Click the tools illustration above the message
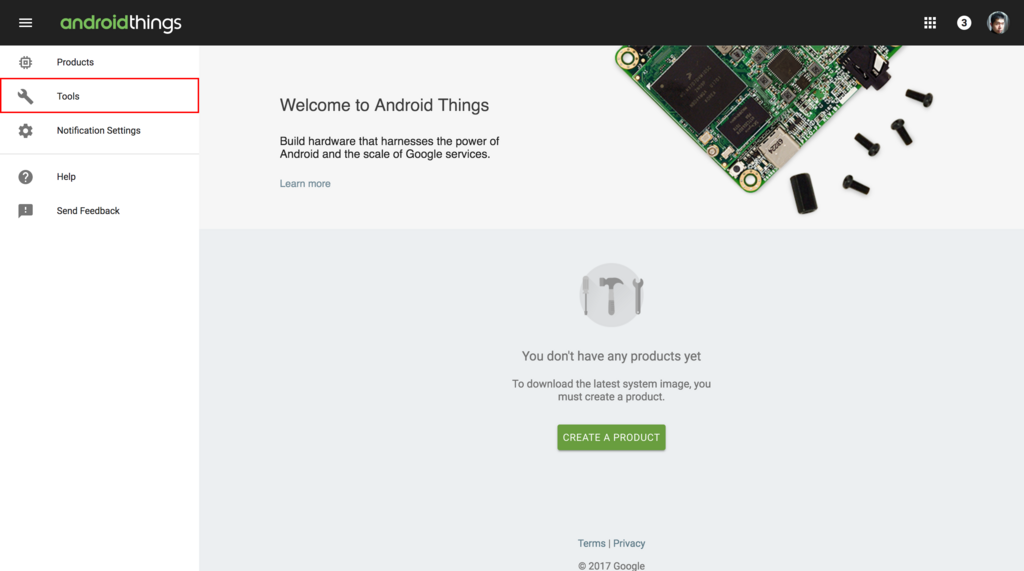This screenshot has width=1024, height=571. [x=611, y=295]
